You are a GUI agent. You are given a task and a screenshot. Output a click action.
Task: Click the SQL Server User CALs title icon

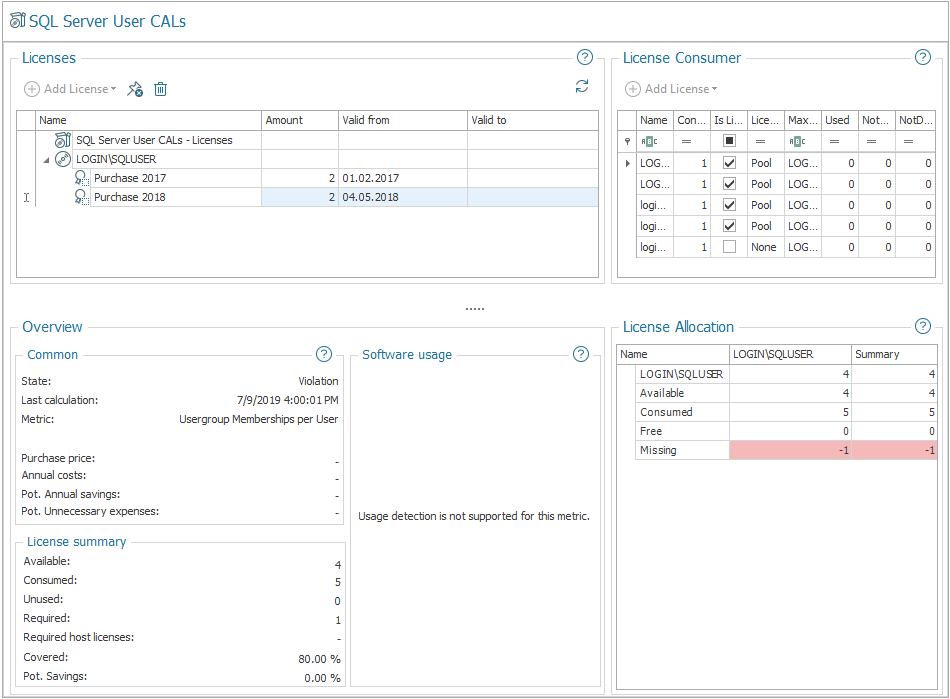(18, 21)
